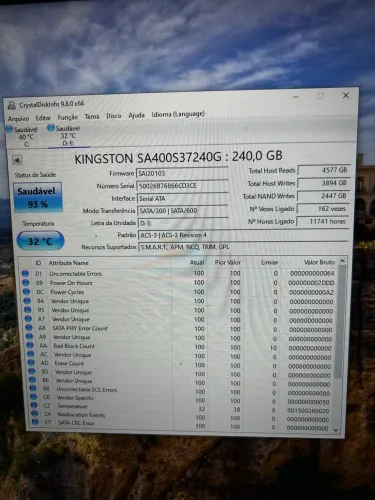
Task: Select the Power Cycles attribute name
Action: (67, 292)
